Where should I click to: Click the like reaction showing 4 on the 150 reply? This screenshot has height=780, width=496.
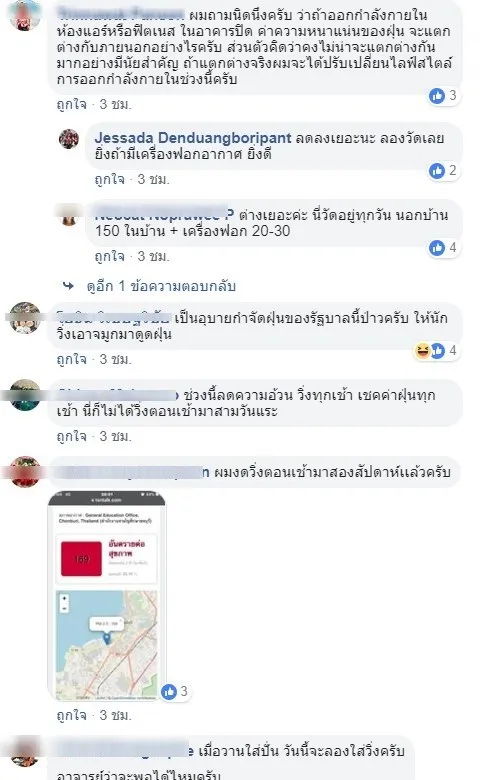[x=437, y=248]
